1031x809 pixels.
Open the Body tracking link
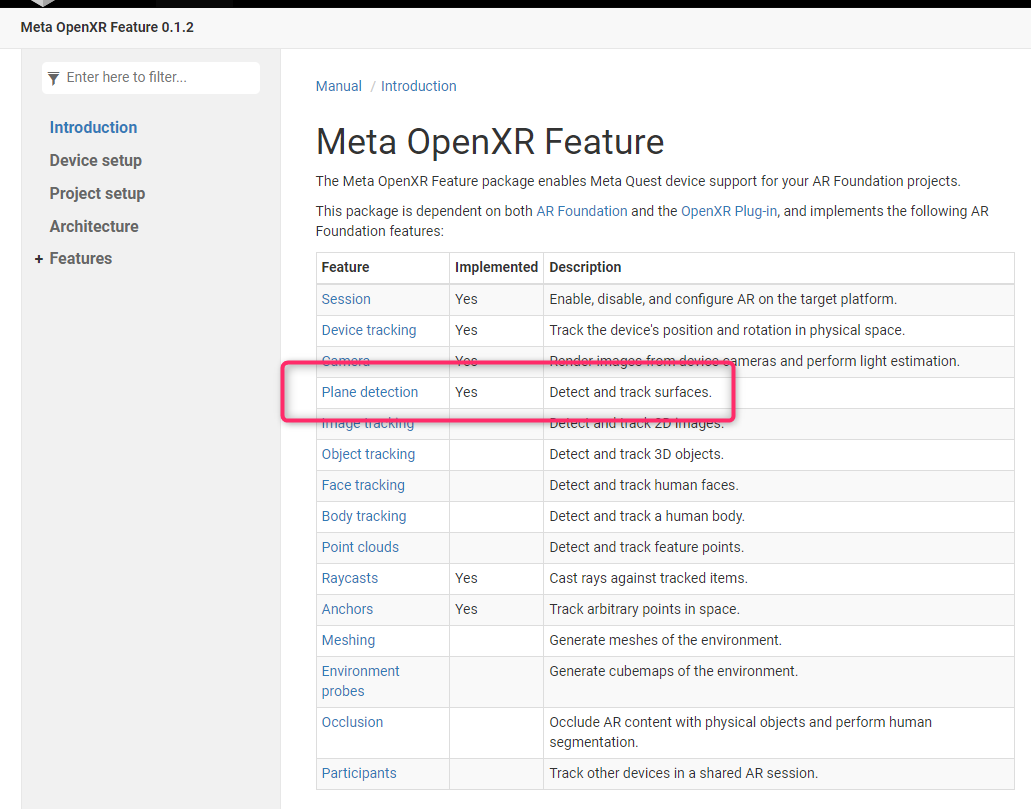click(x=364, y=516)
